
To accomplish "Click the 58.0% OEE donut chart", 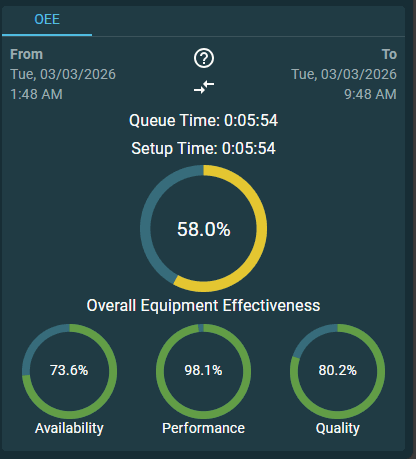I will pos(203,229).
